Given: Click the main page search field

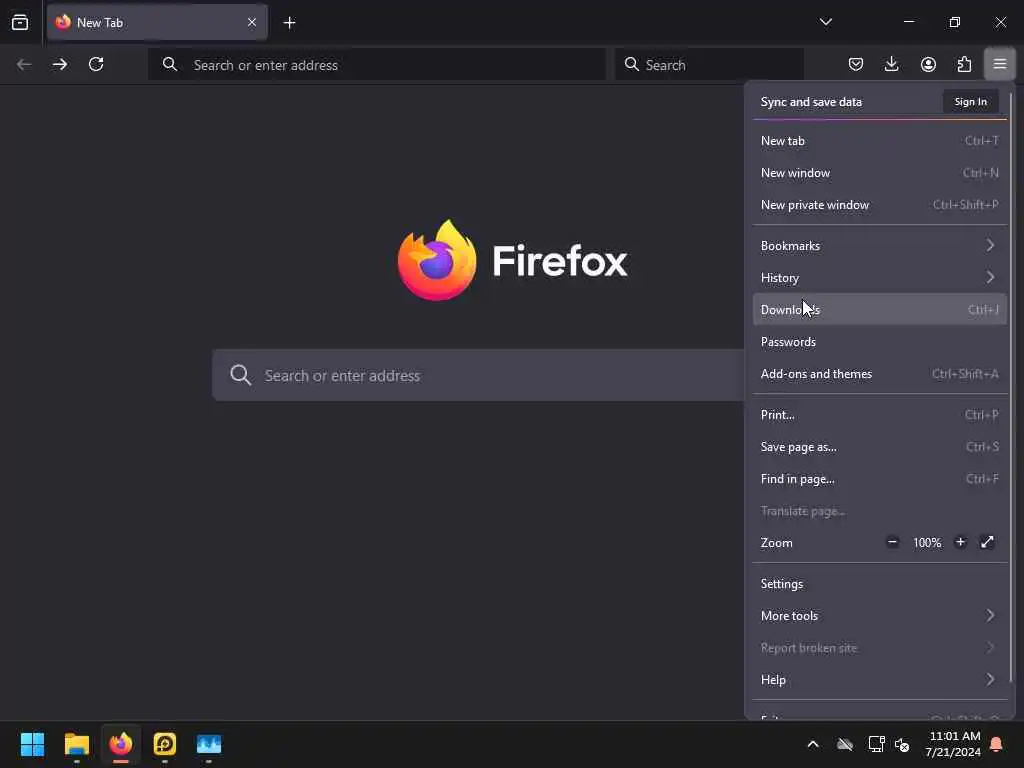Looking at the screenshot, I should pyautogui.click(x=478, y=376).
